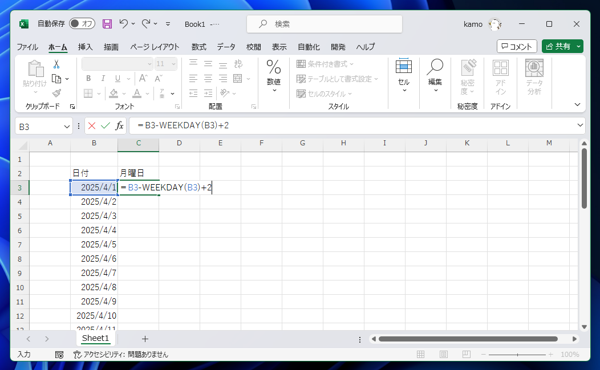Open Insert Function with the fx icon
The width and height of the screenshot is (600, 370).
(x=119, y=126)
